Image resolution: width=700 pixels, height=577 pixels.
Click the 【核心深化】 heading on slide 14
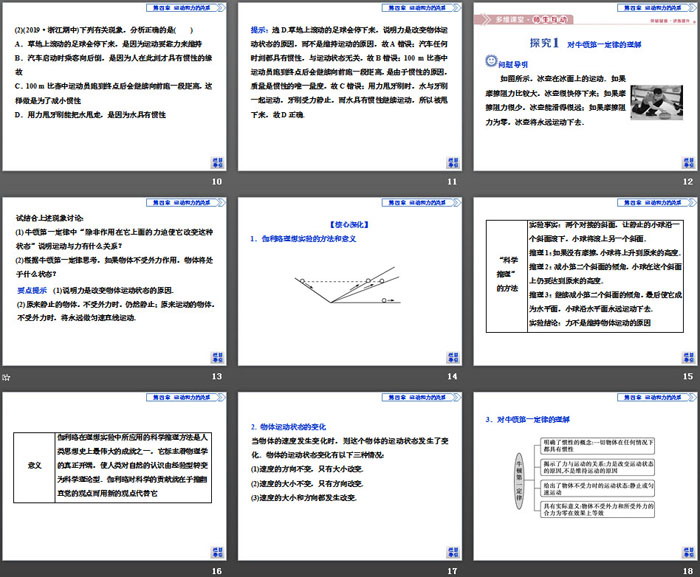tap(349, 225)
